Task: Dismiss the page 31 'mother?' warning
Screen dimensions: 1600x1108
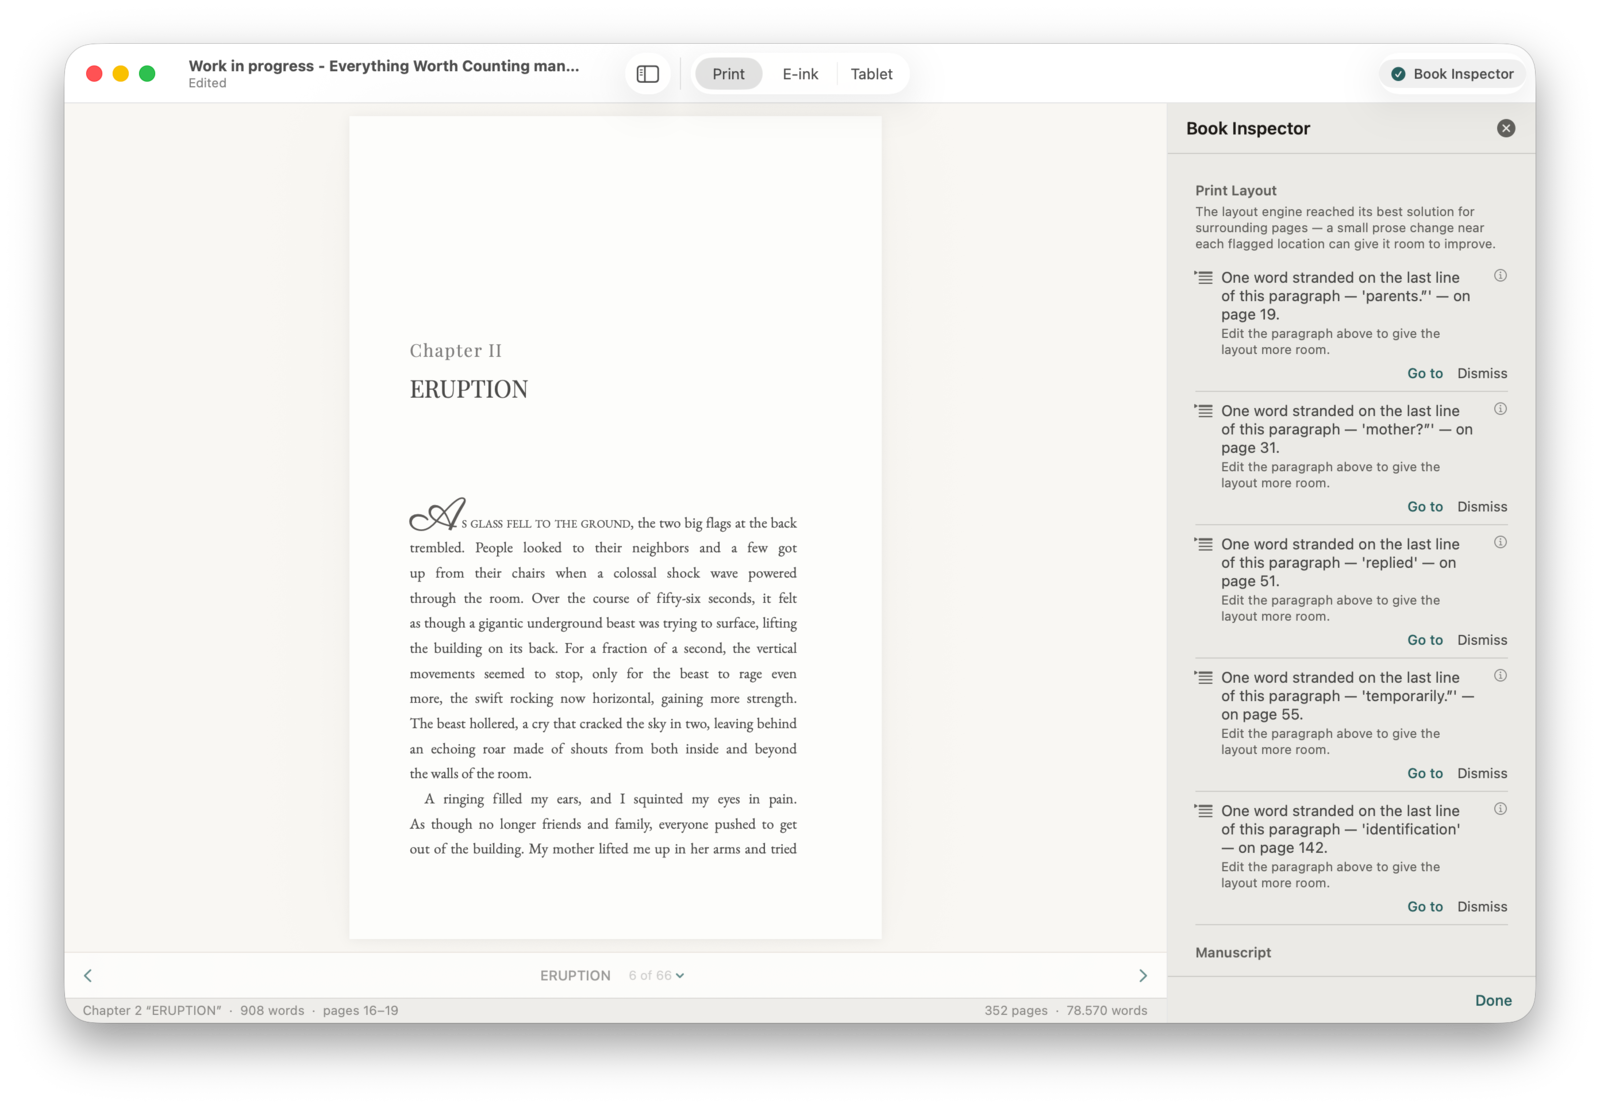Action: [x=1482, y=506]
